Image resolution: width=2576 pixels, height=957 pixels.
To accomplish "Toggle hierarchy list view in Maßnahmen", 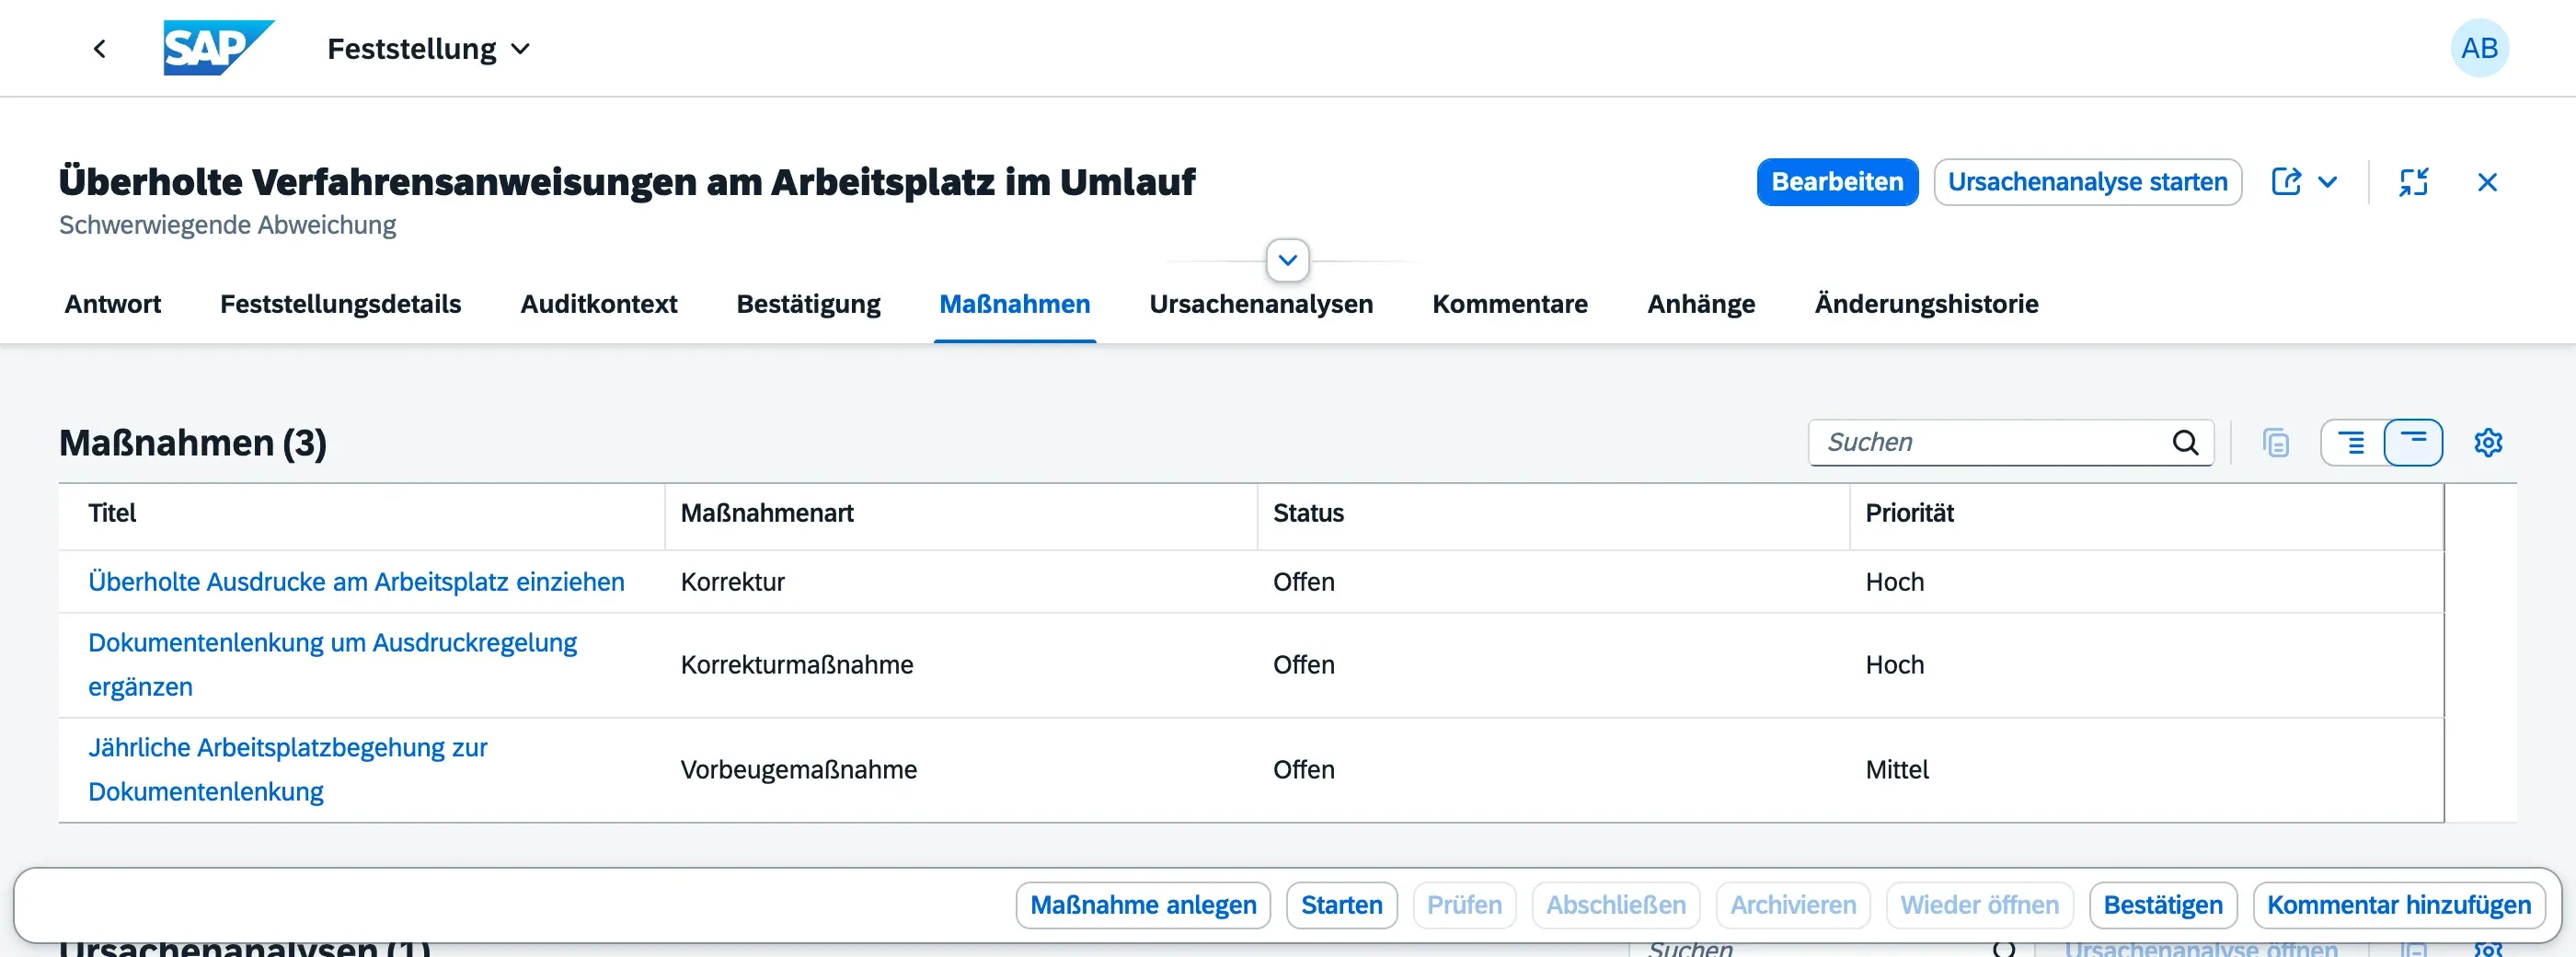I will [x=2353, y=442].
